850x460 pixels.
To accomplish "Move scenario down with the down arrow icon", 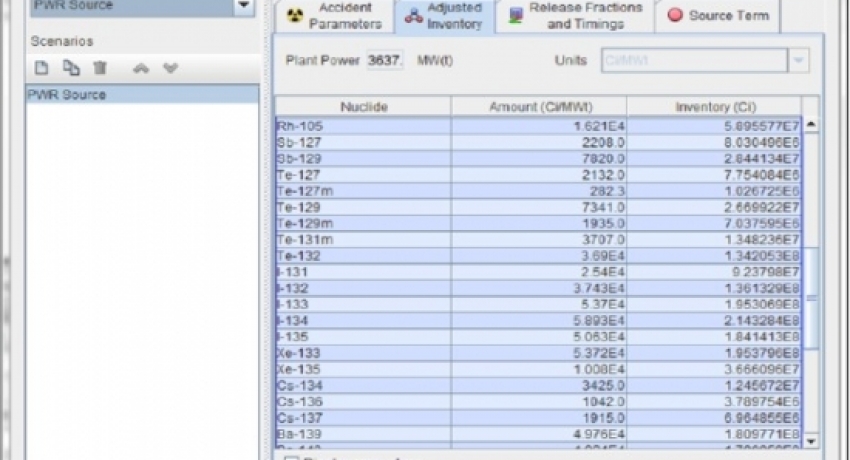I will tap(170, 68).
